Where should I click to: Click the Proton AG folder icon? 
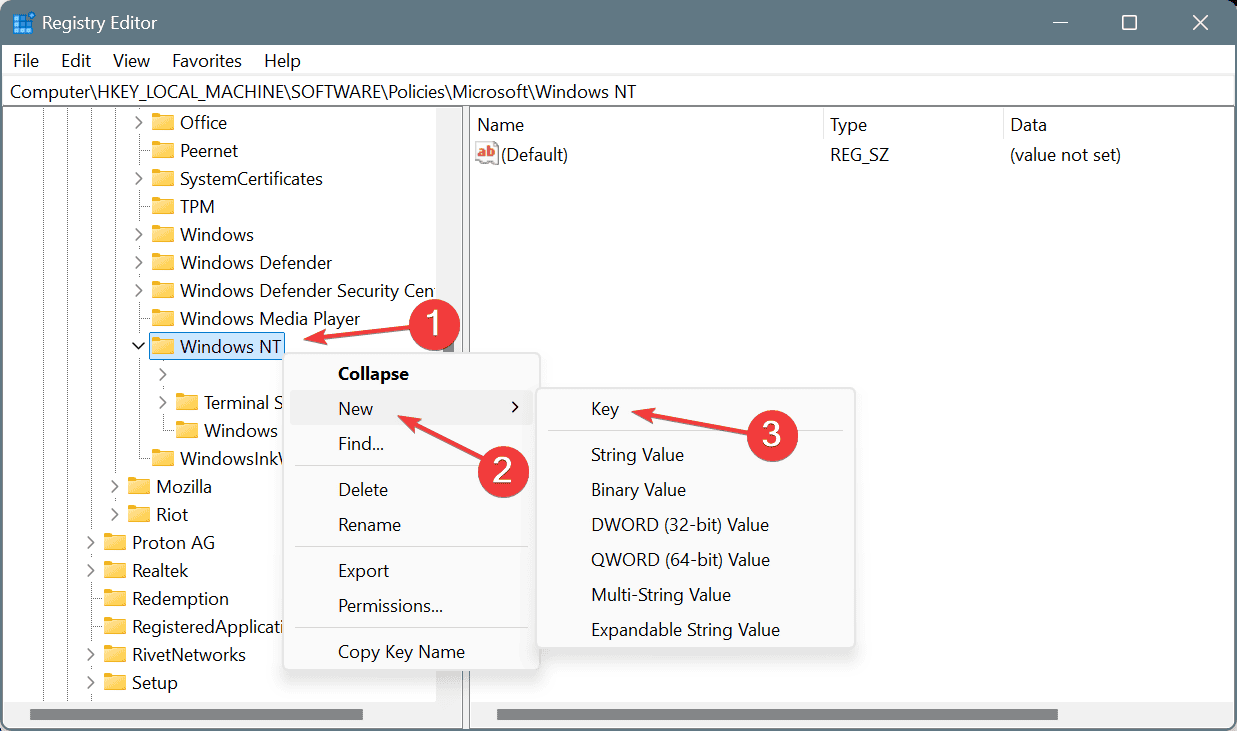coord(115,542)
